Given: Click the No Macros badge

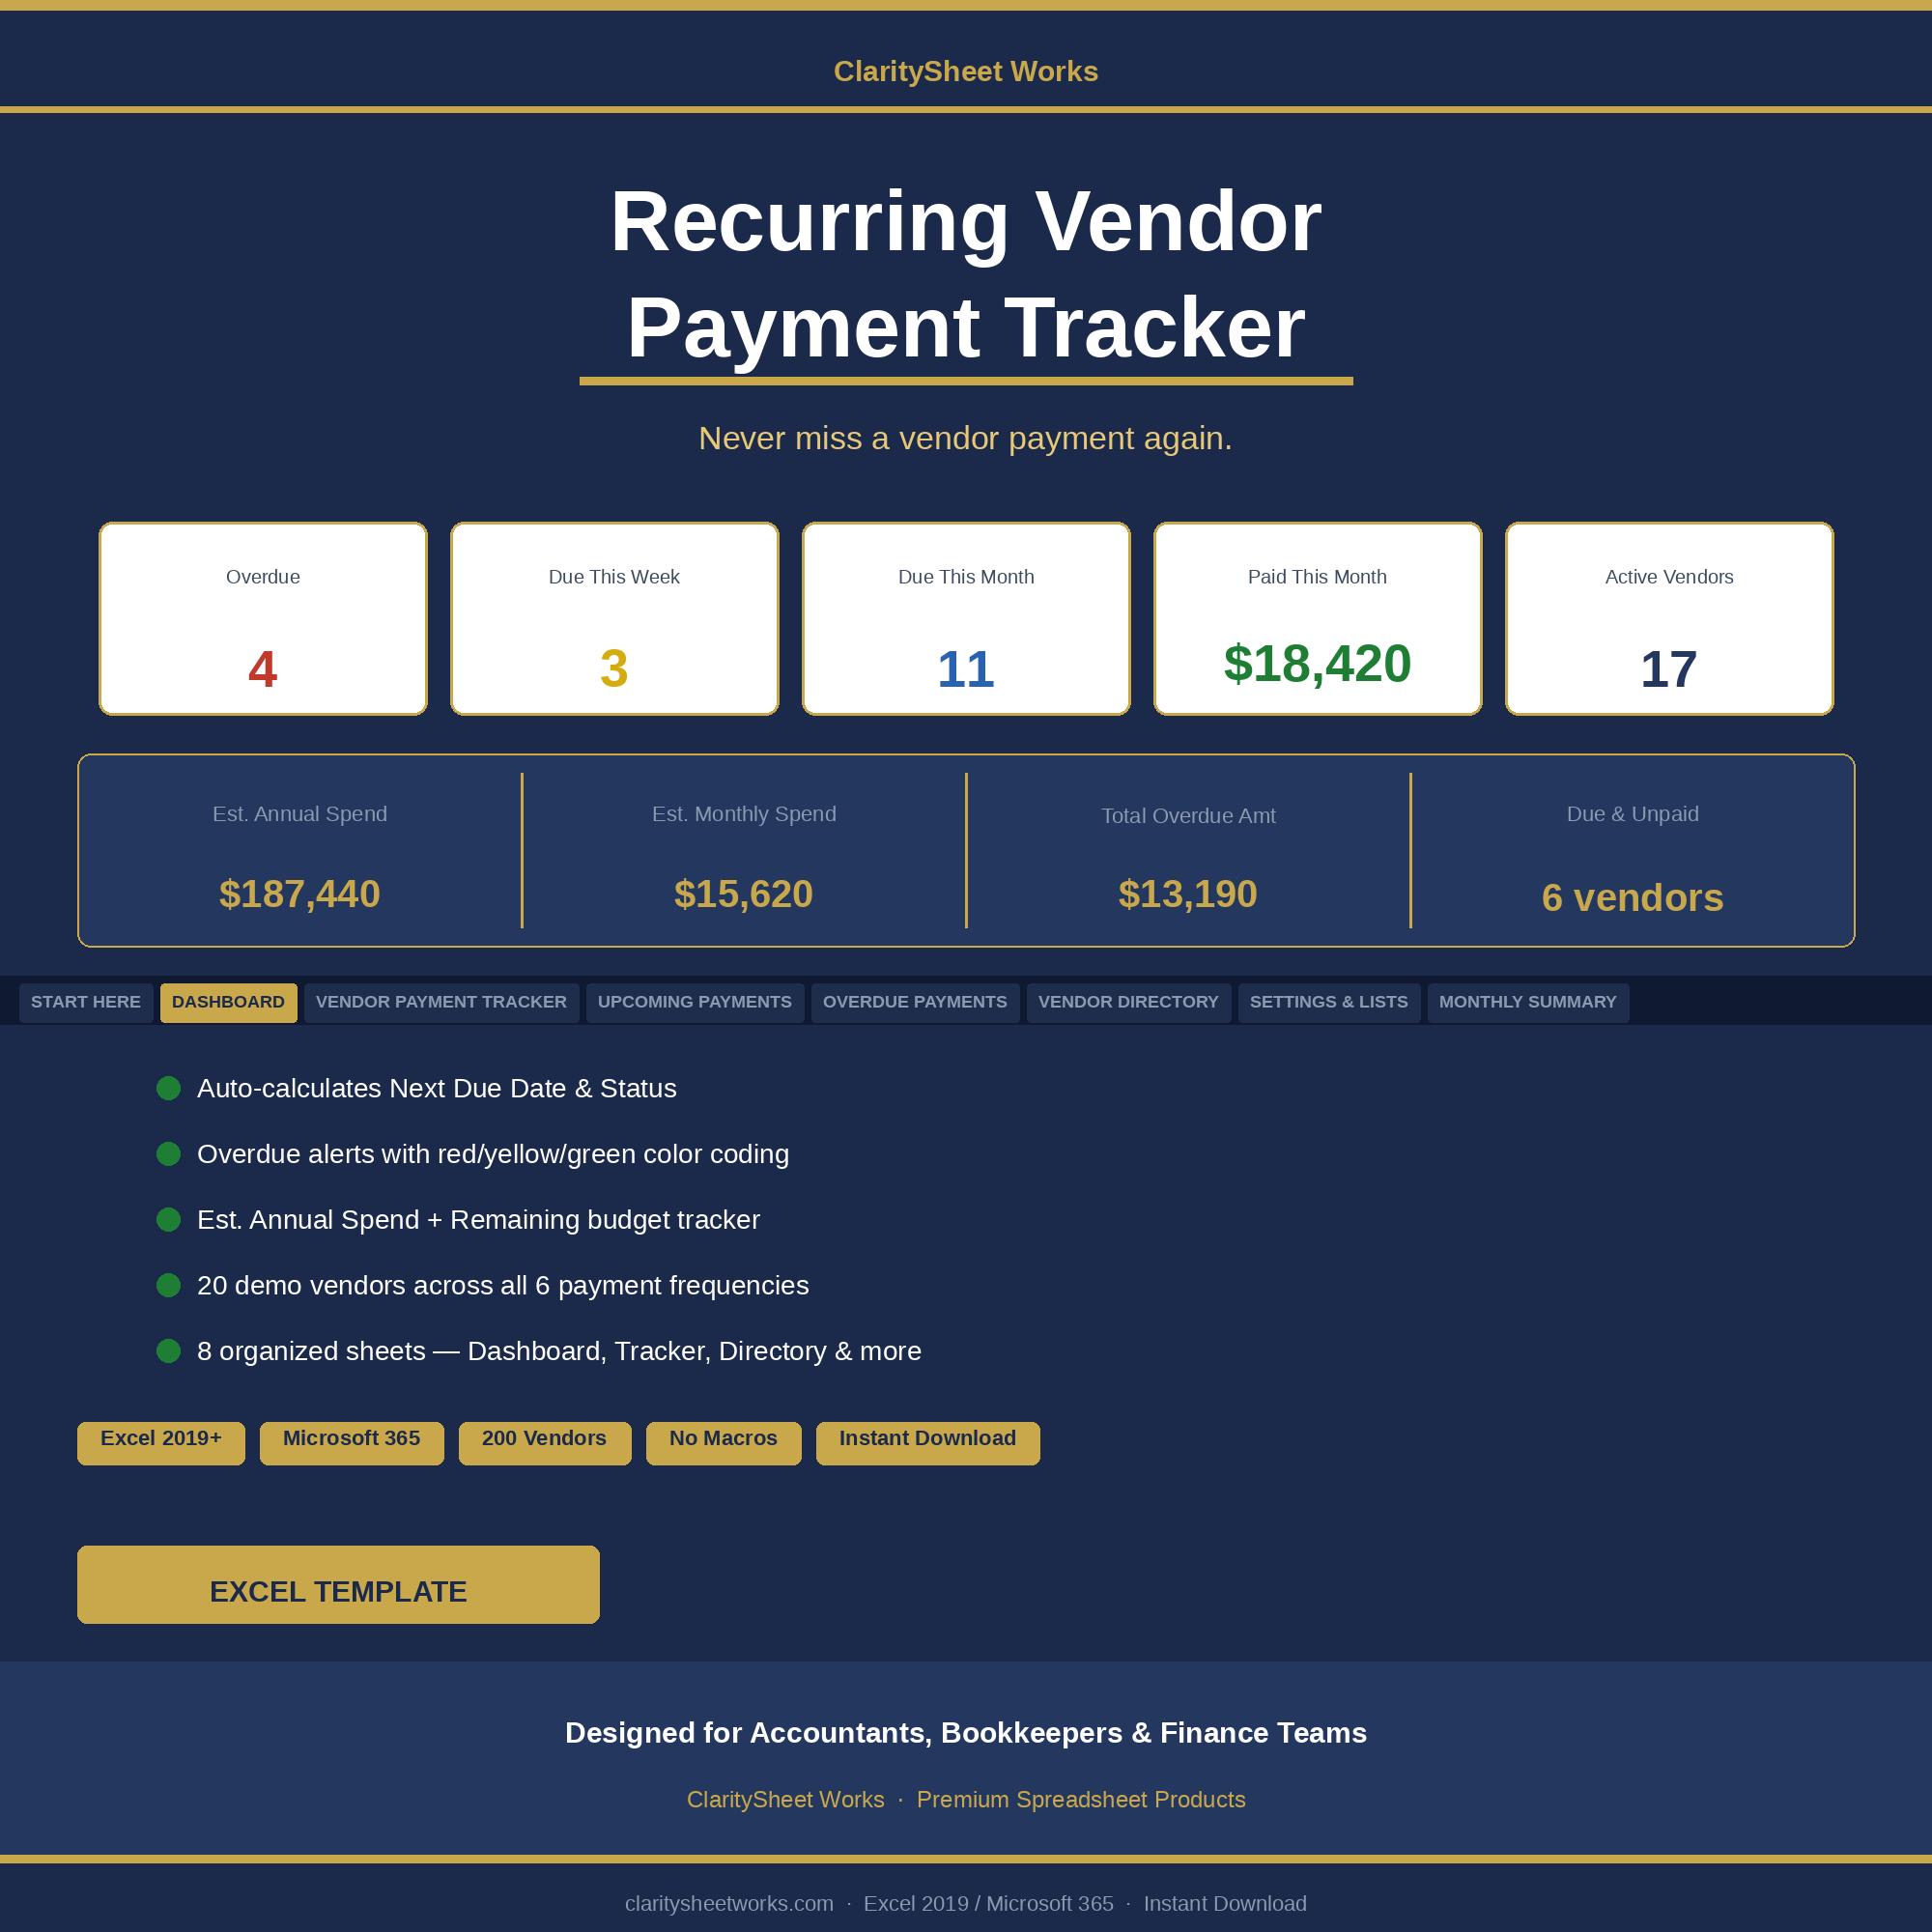Looking at the screenshot, I should pyautogui.click(x=724, y=1443).
